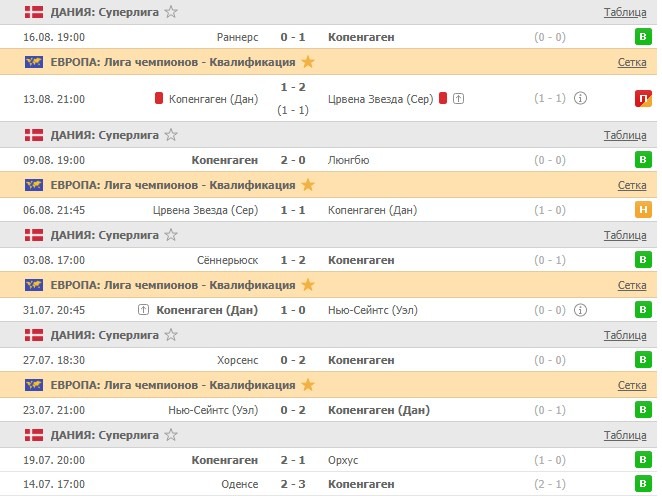Open Таблица link above Раннерс – Копенгаген match
Viewport: 662px width, 496px height.
tap(625, 12)
